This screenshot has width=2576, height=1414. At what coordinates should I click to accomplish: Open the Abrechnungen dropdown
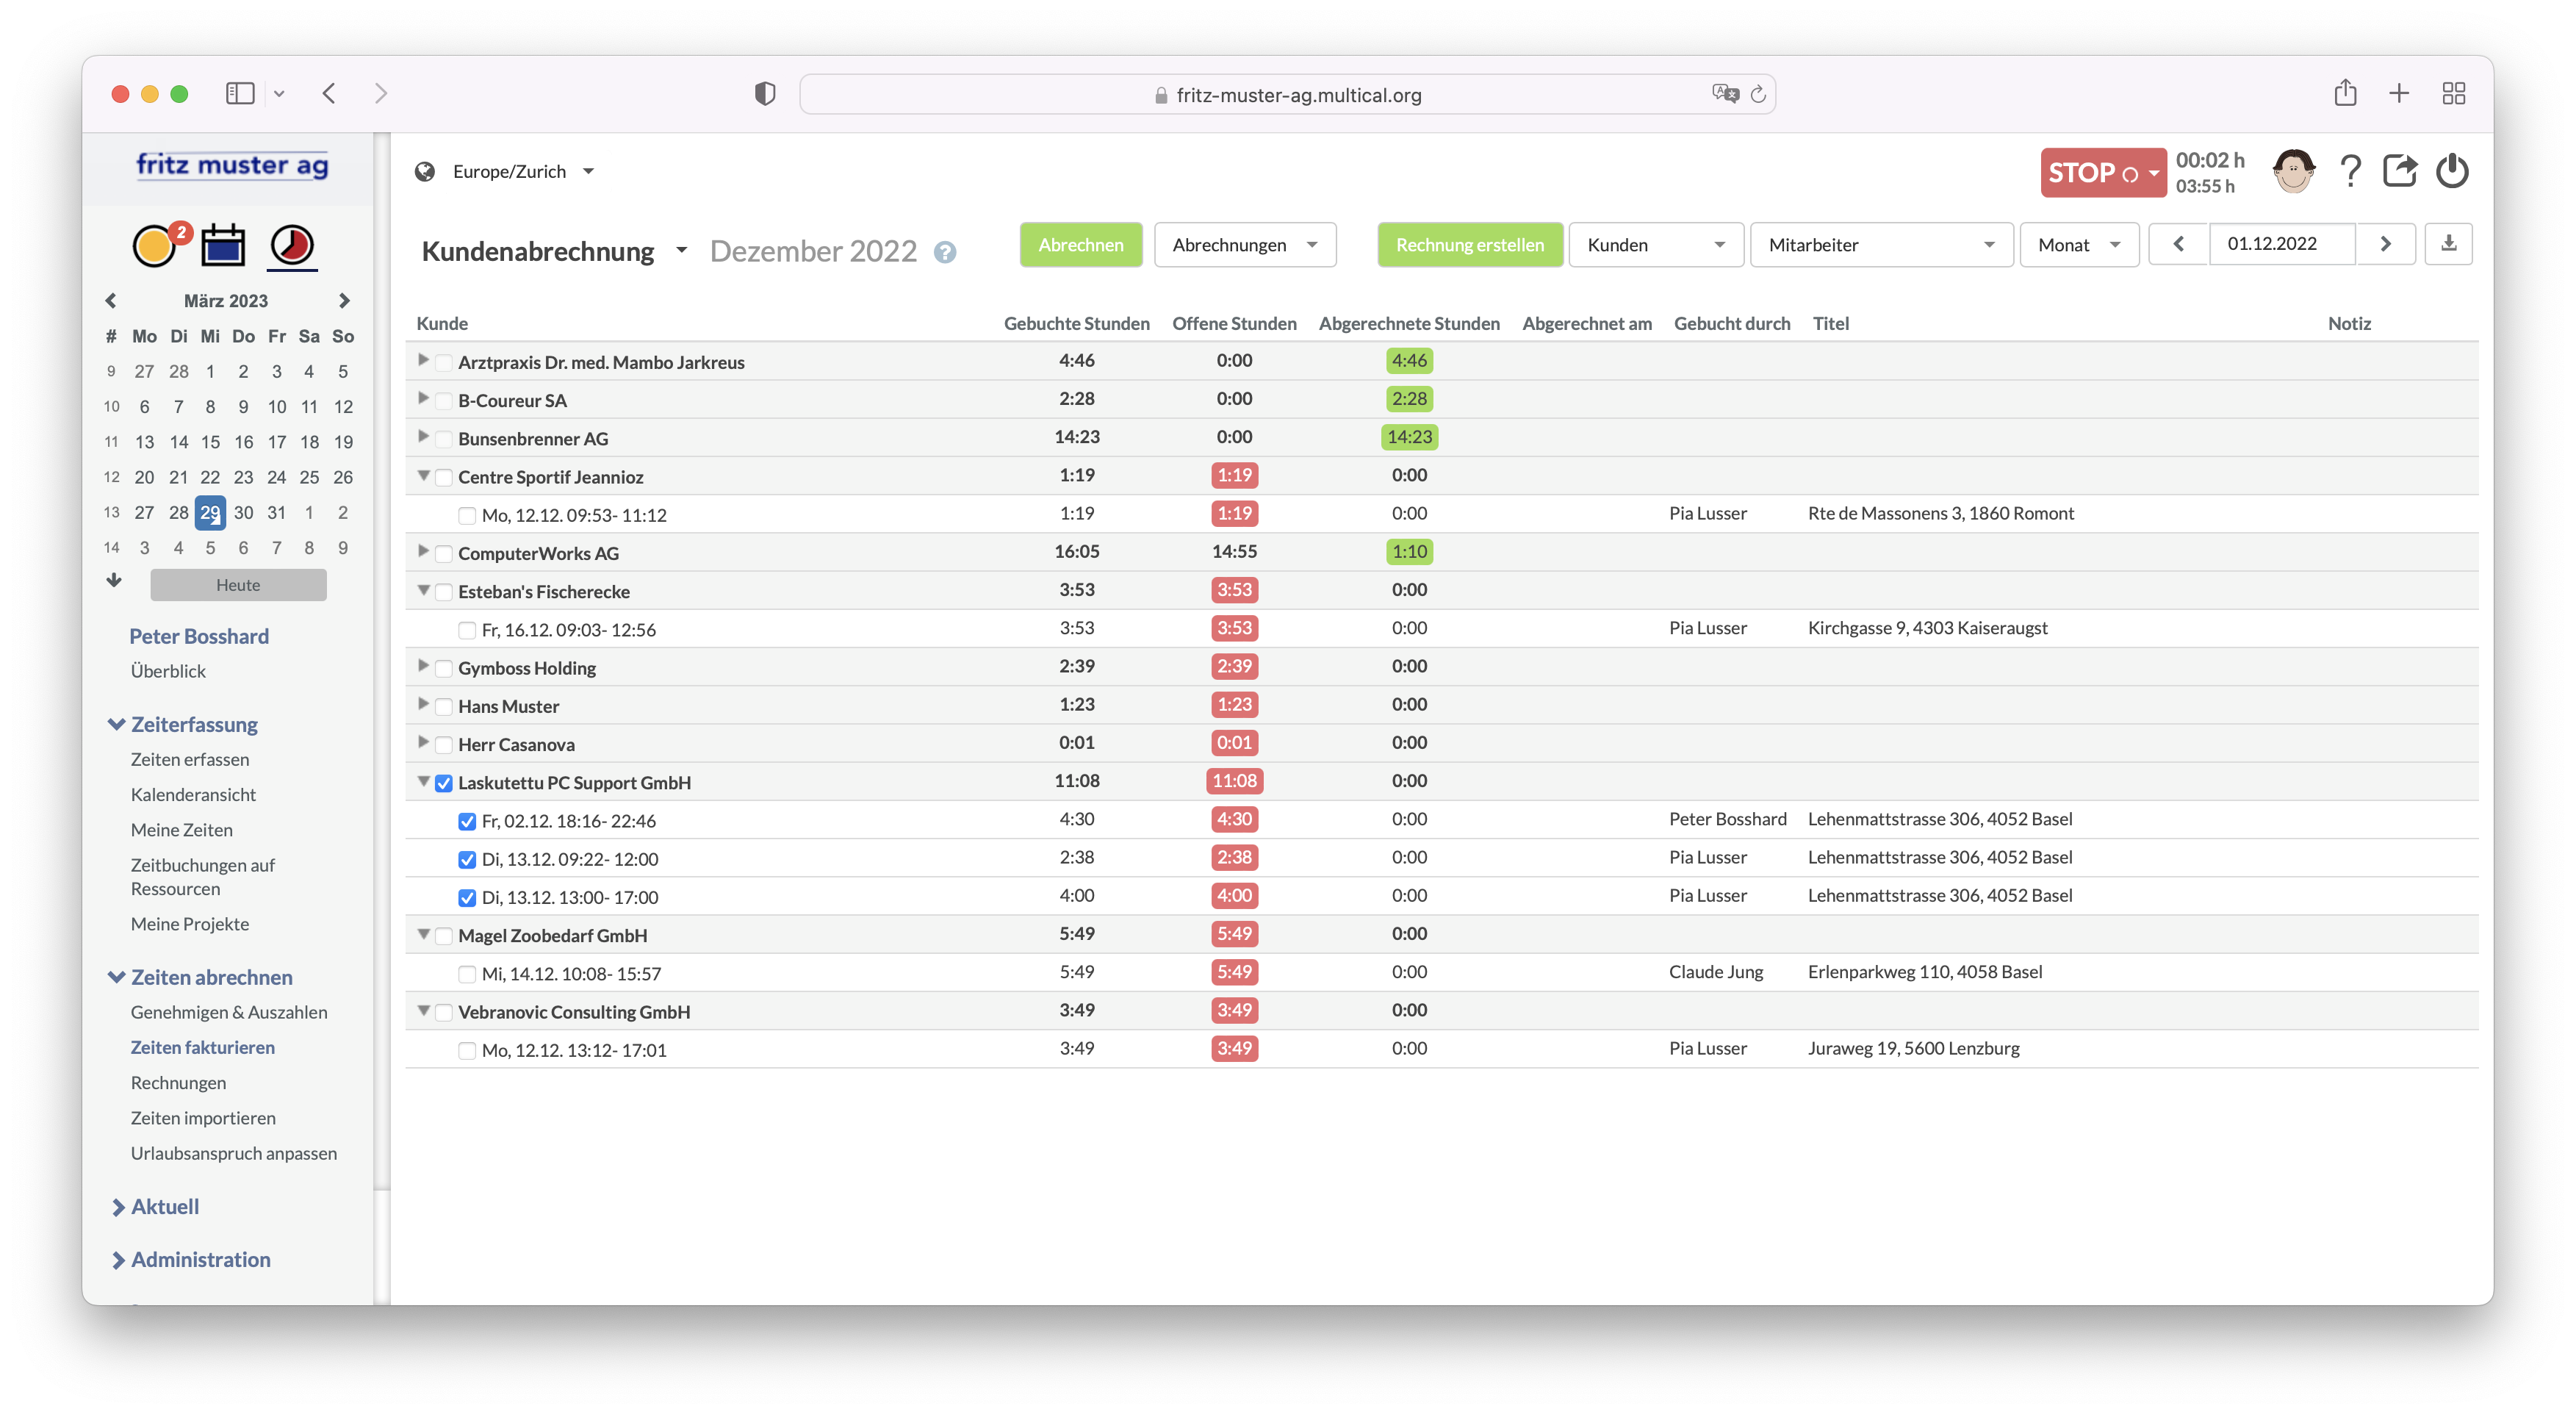pos(1245,245)
